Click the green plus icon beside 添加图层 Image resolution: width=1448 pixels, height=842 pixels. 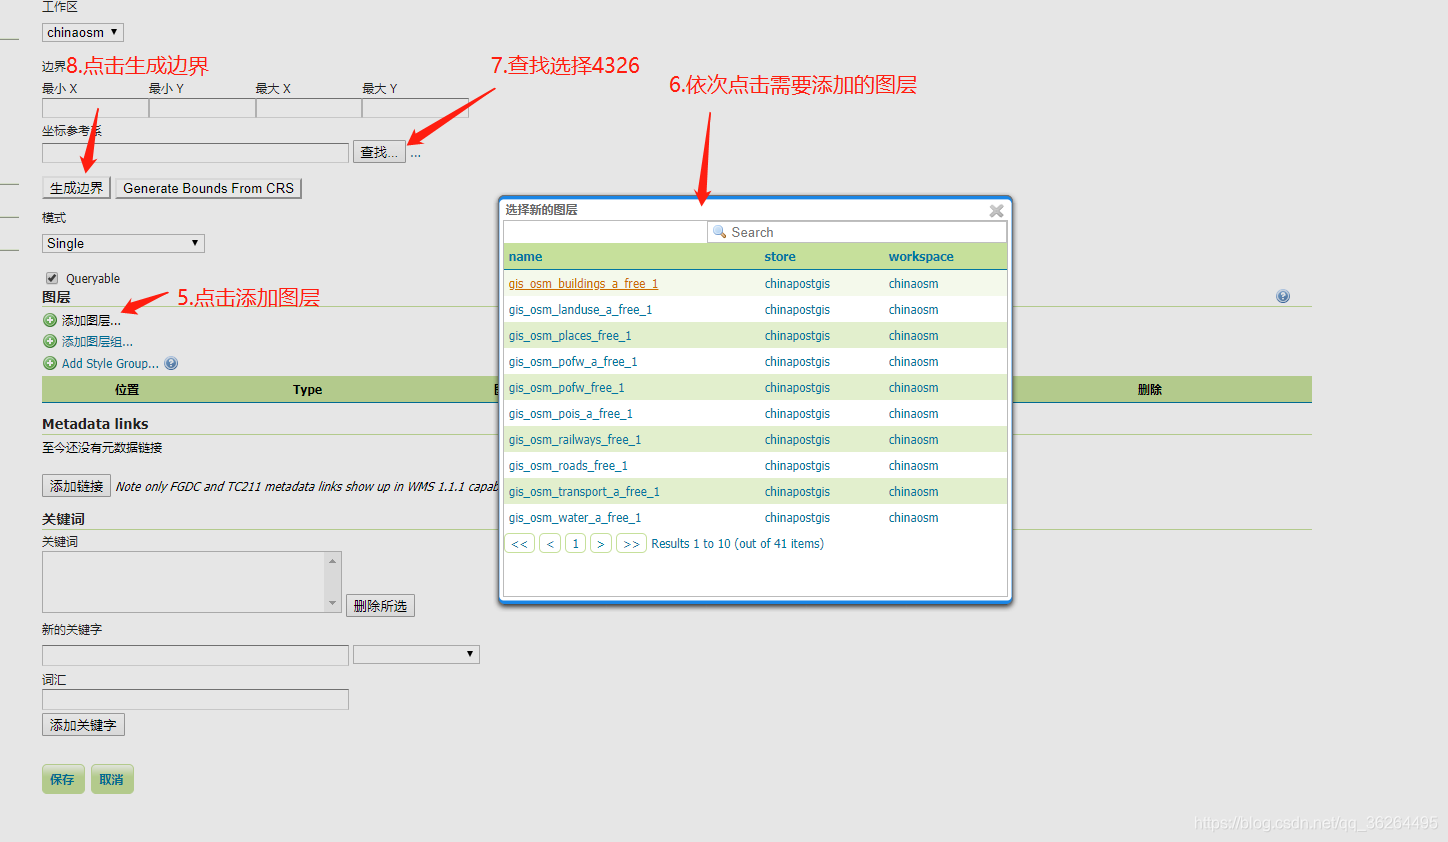[50, 320]
